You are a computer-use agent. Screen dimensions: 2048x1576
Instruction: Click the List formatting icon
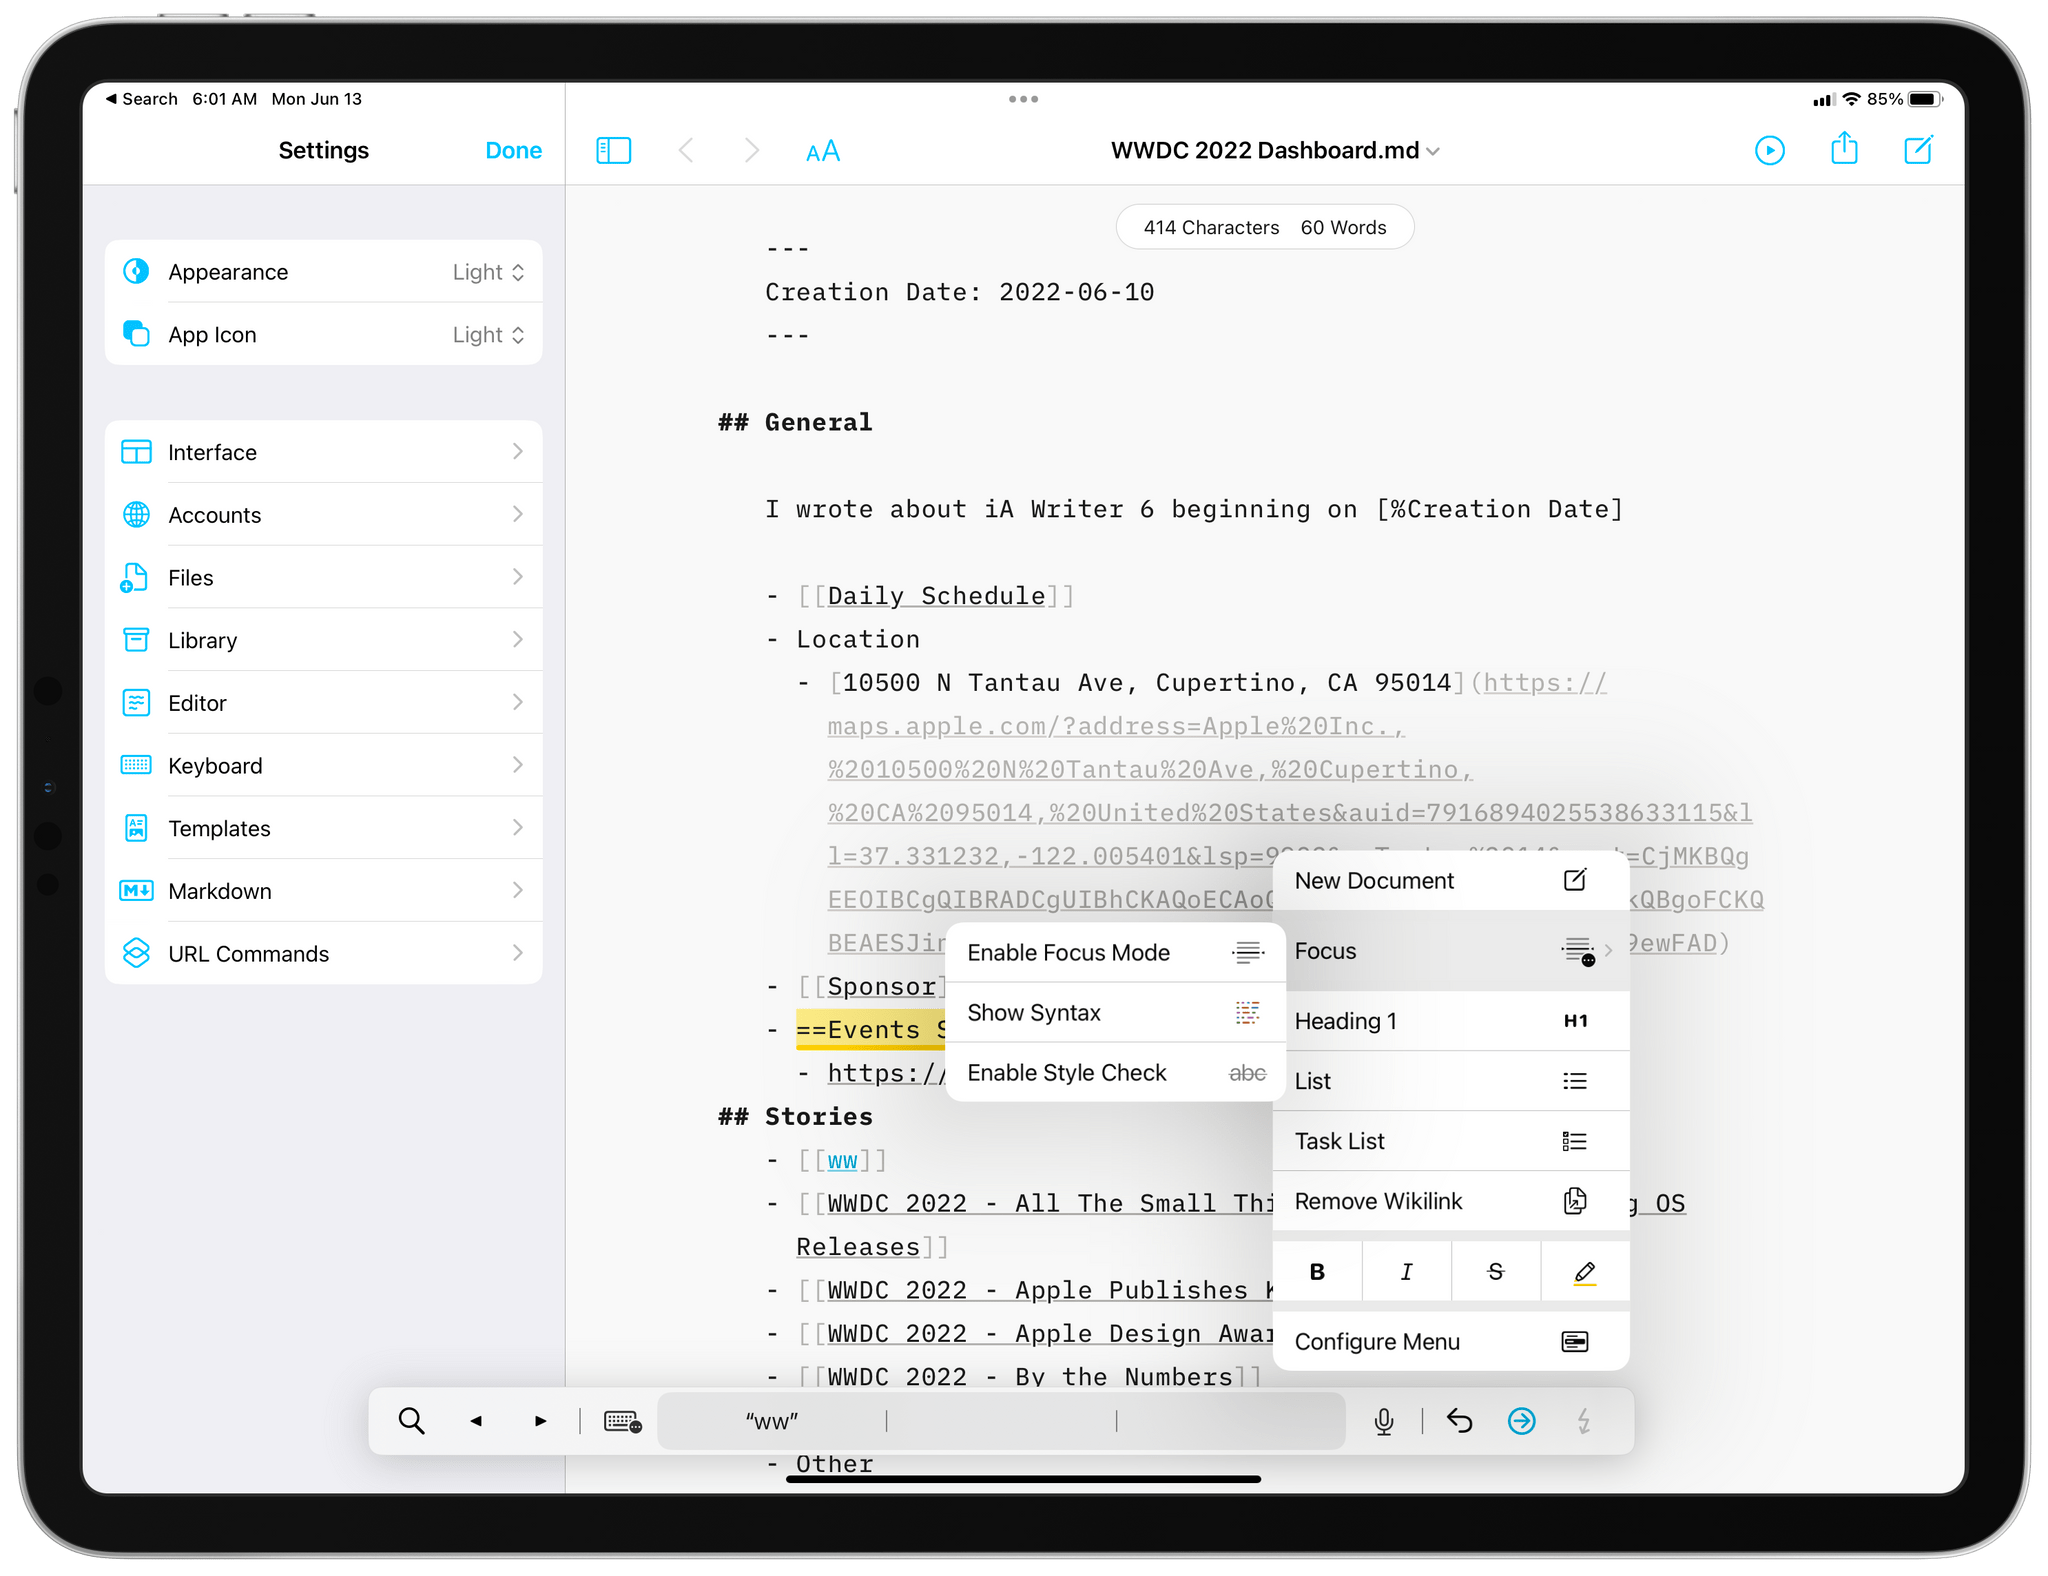tap(1574, 1081)
